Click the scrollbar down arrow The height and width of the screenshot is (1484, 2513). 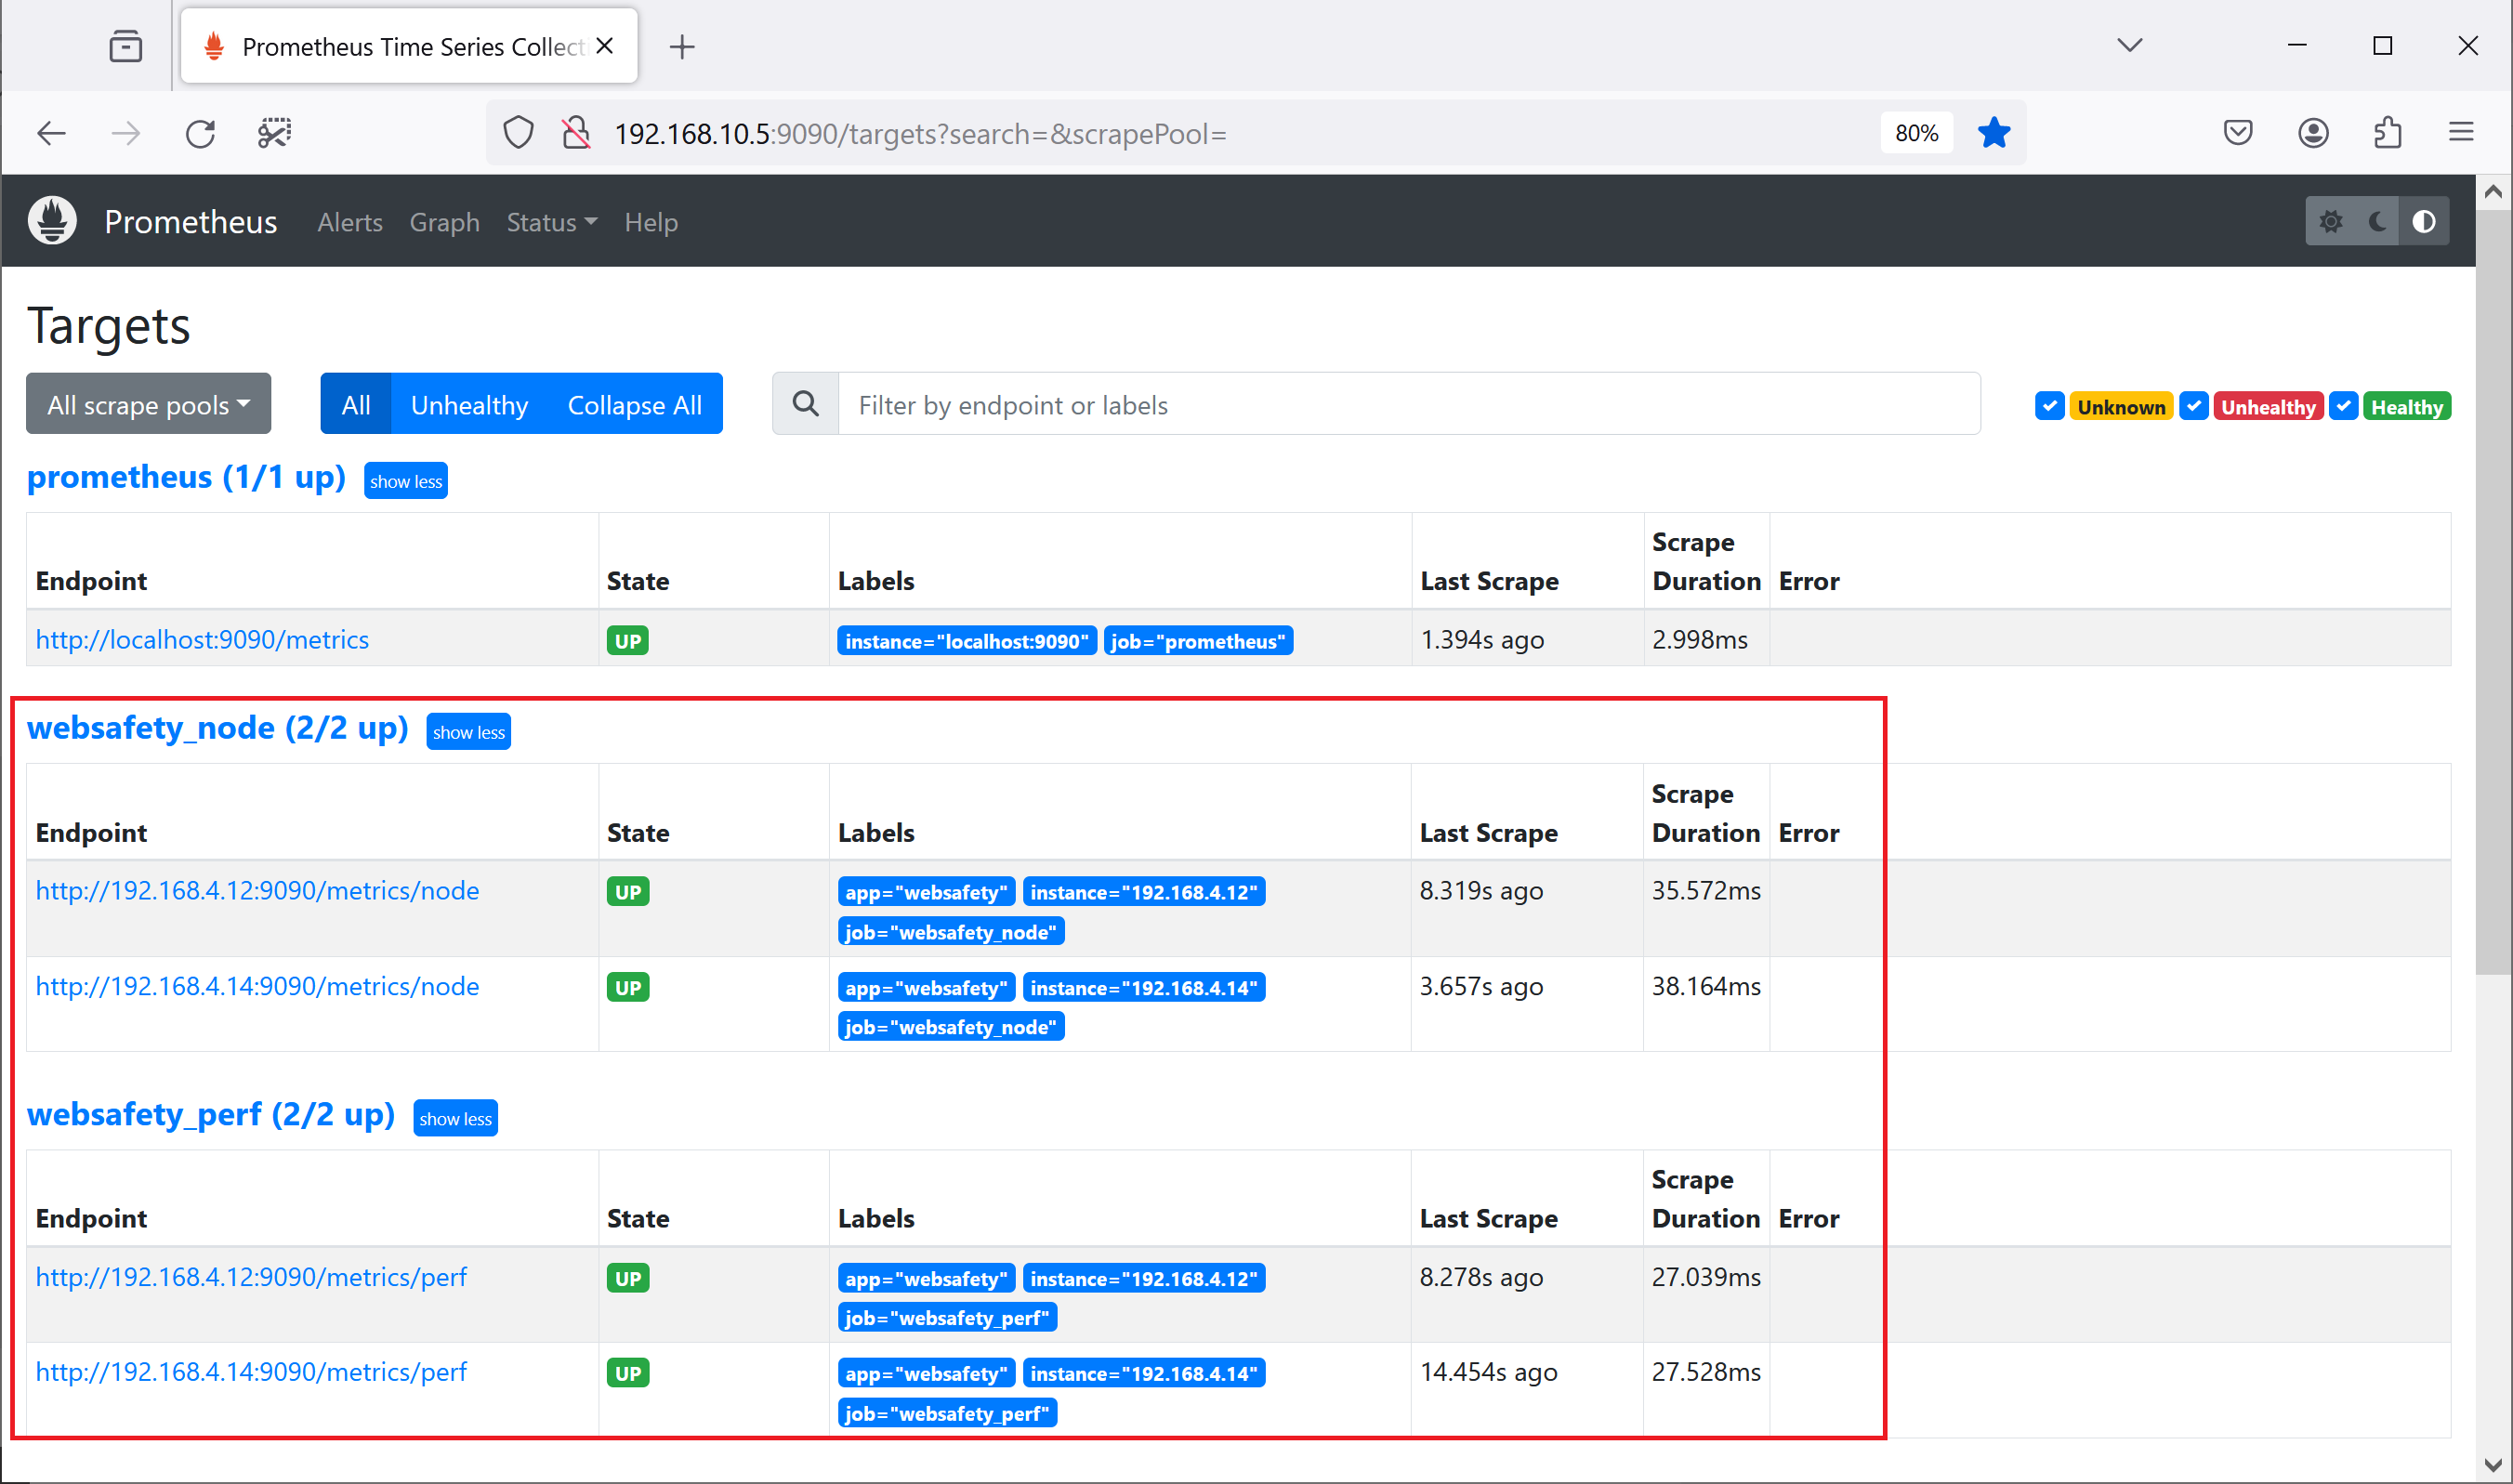pyautogui.click(x=2494, y=1464)
